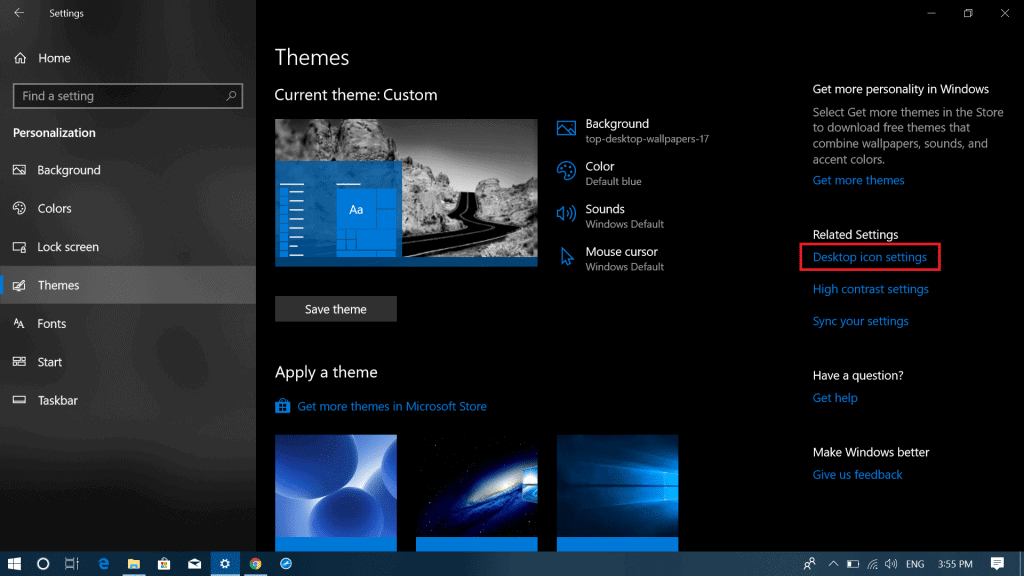Open Google Chrome from taskbar
Image resolution: width=1024 pixels, height=576 pixels.
click(255, 564)
